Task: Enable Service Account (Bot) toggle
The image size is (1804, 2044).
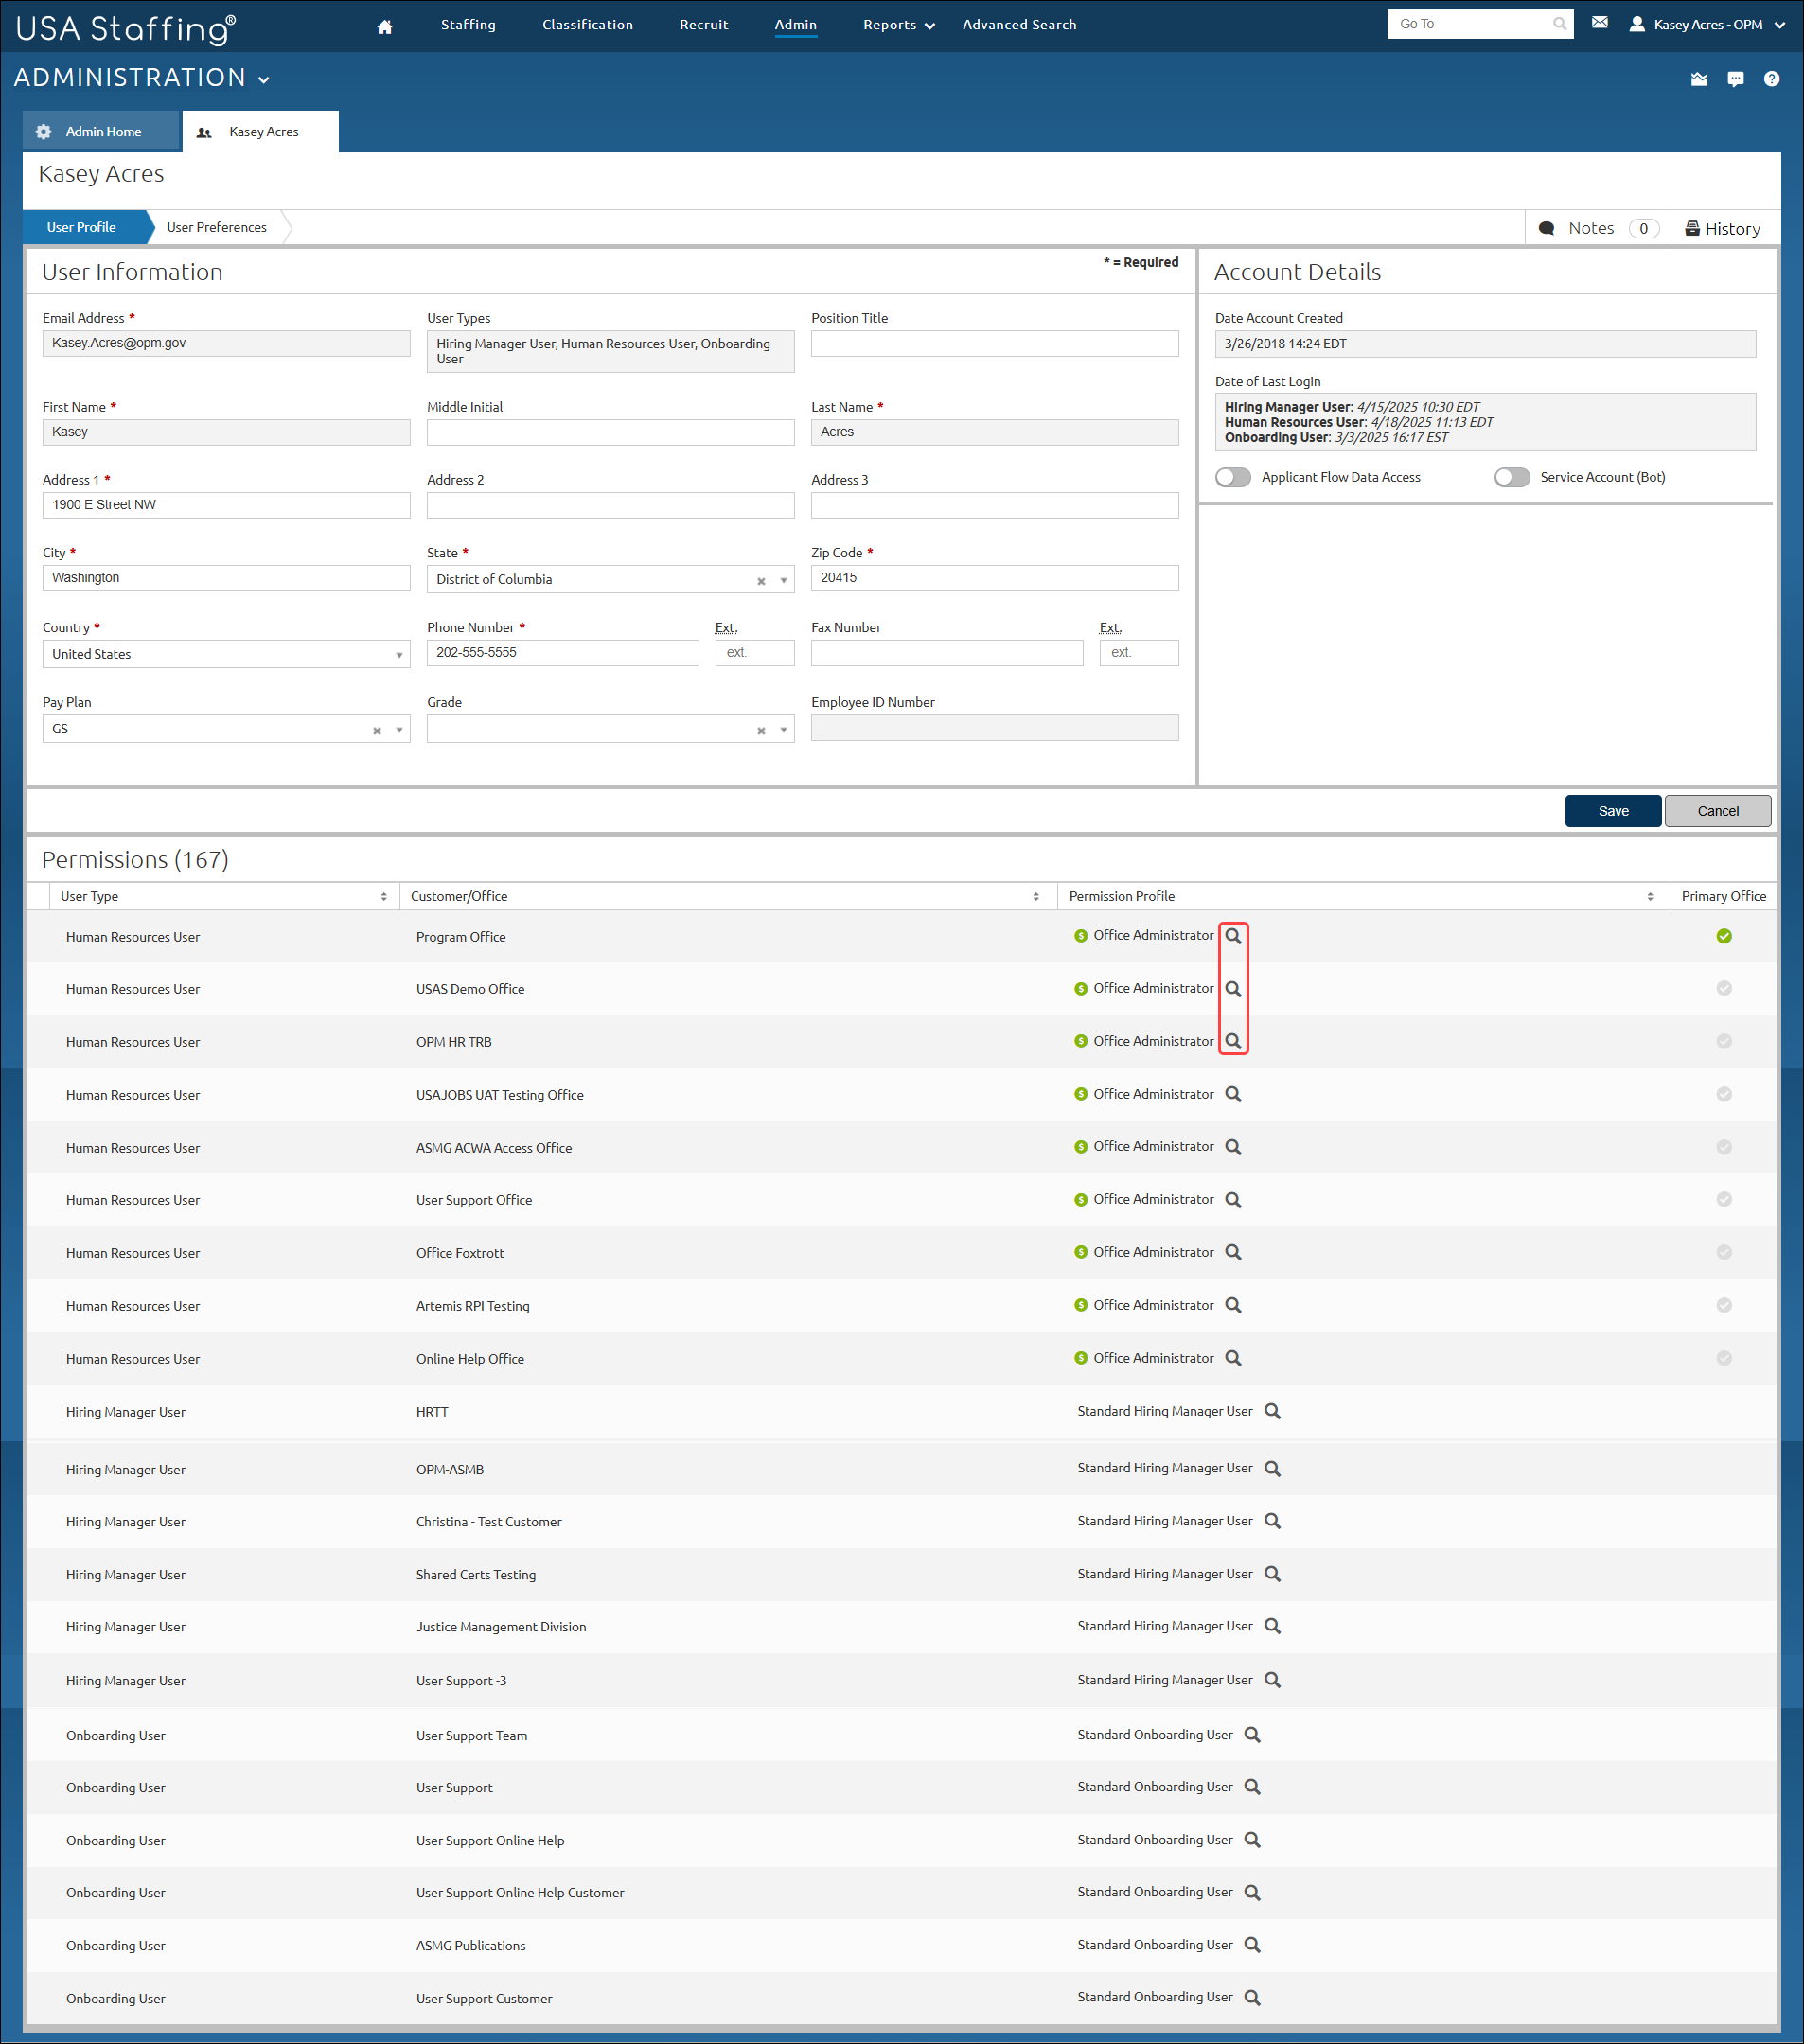Action: (x=1512, y=477)
